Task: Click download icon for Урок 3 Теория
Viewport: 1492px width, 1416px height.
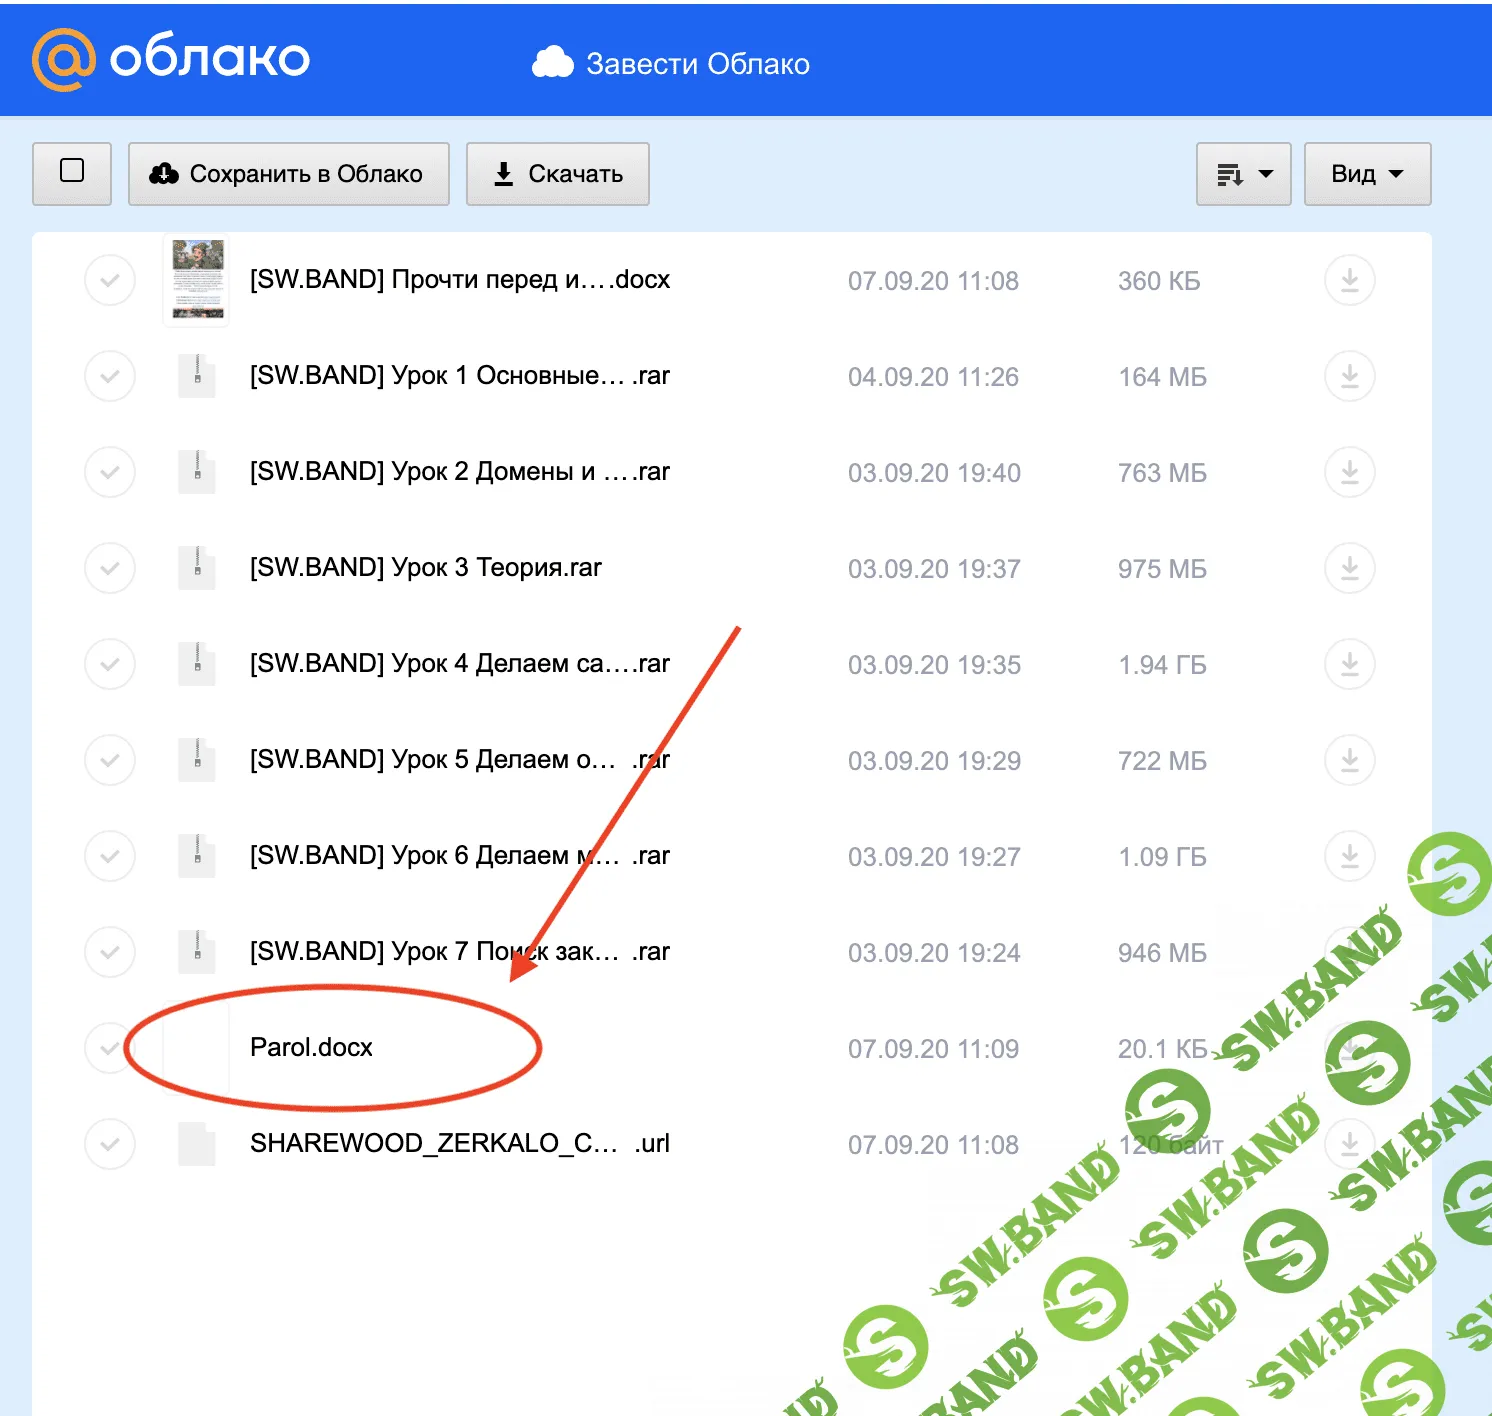Action: (x=1349, y=568)
